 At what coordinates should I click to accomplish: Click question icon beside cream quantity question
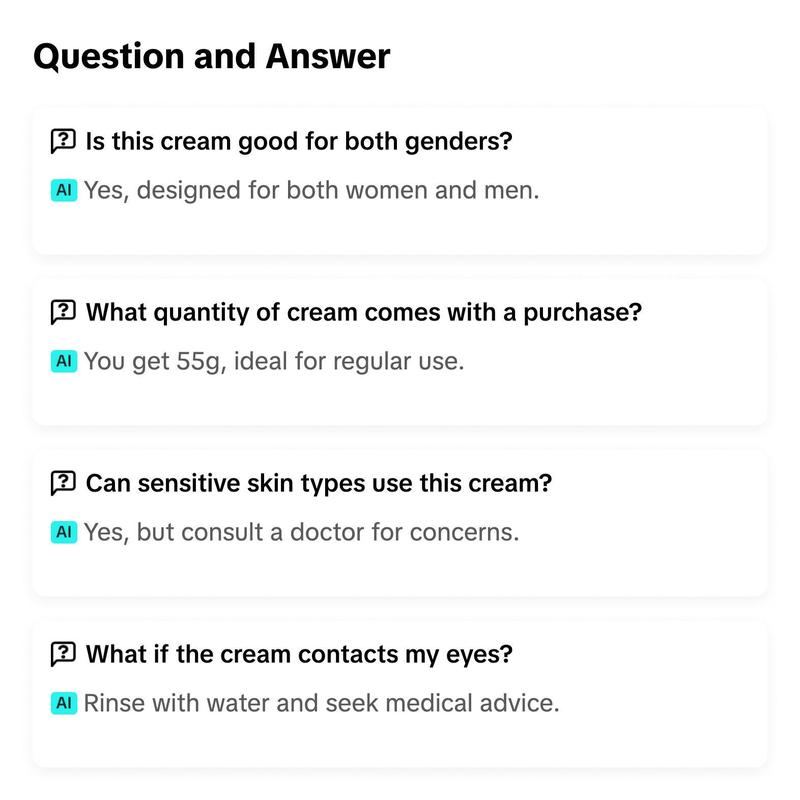click(x=63, y=312)
